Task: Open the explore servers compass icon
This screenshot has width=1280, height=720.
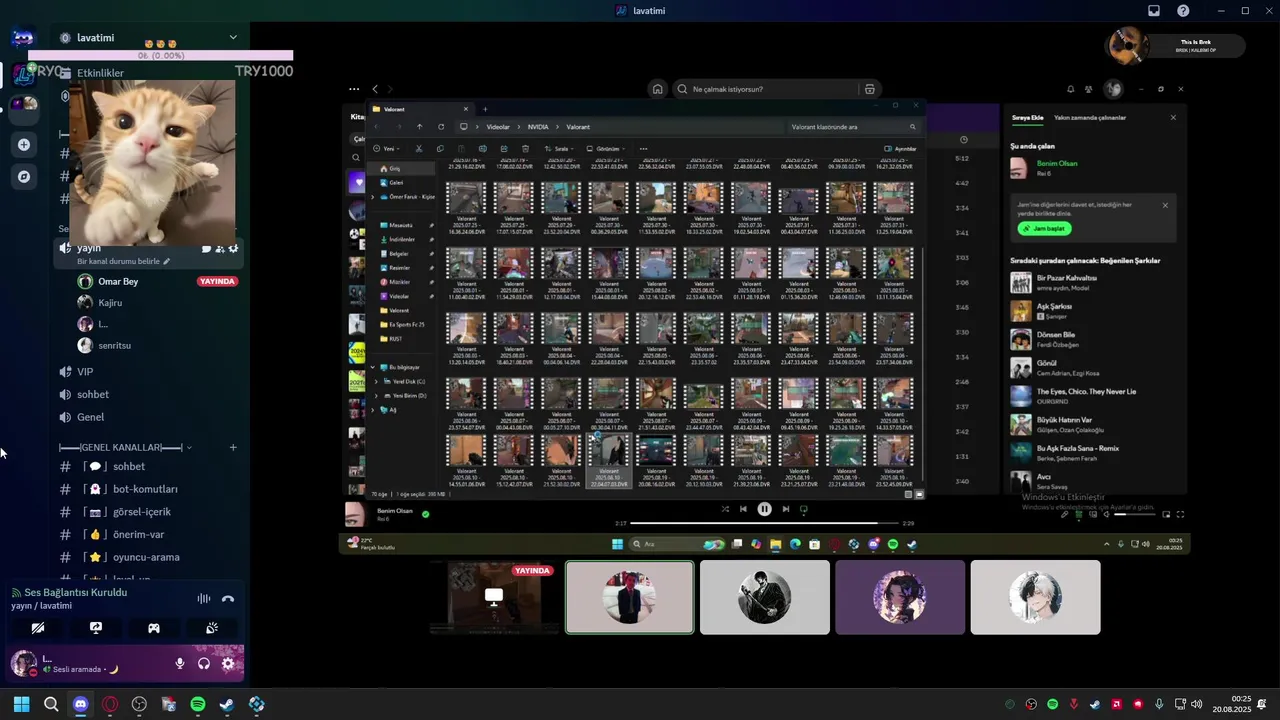Action: point(24,176)
